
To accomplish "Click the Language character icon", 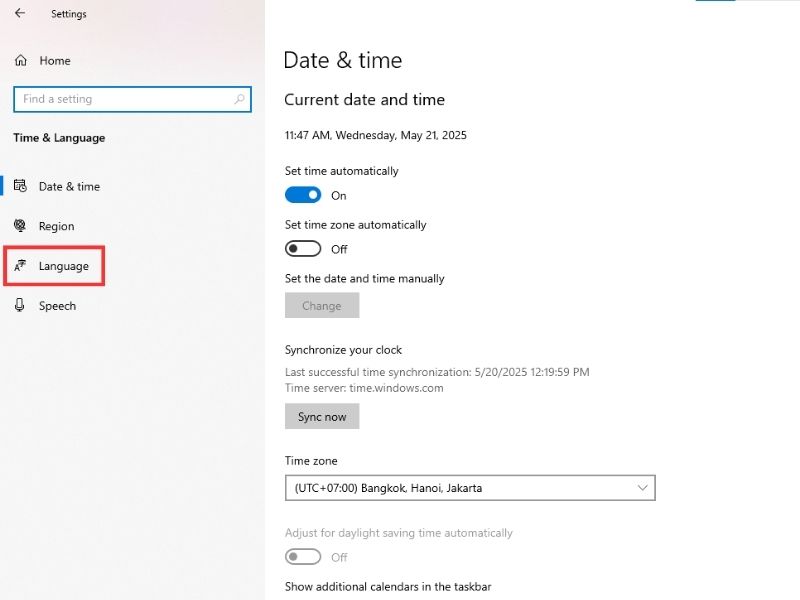I will pyautogui.click(x=21, y=266).
